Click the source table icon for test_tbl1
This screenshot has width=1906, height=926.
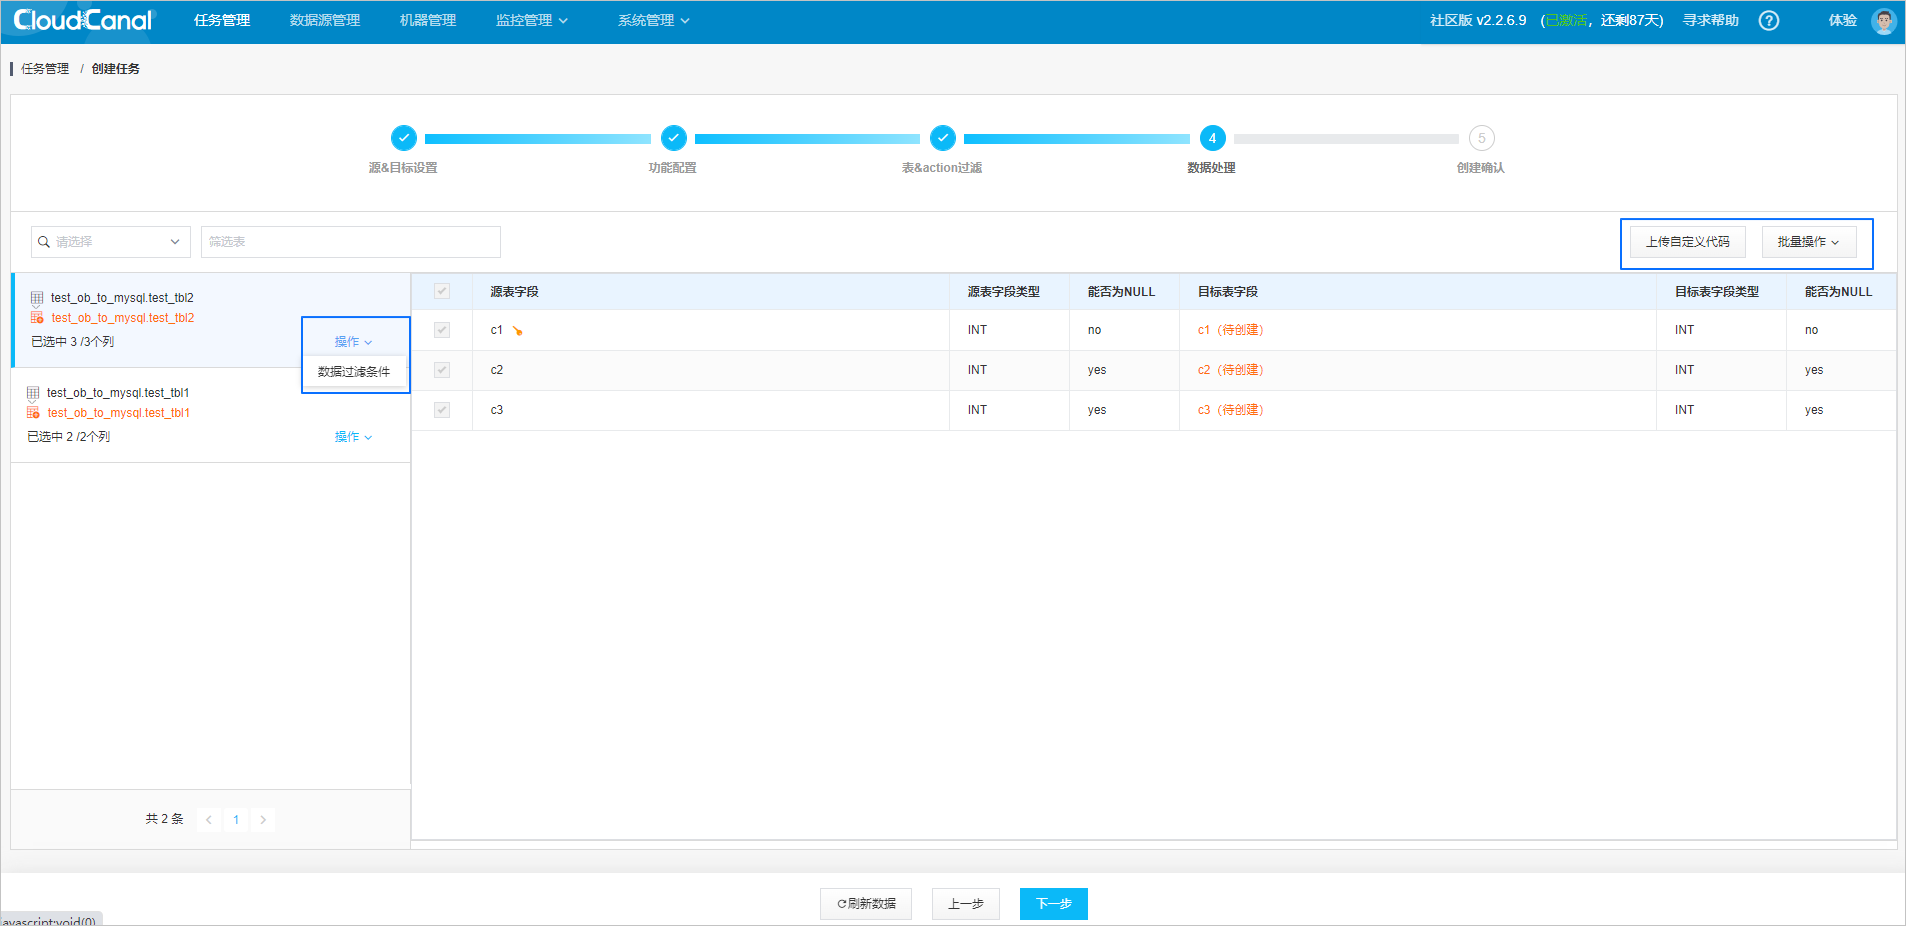tap(34, 392)
